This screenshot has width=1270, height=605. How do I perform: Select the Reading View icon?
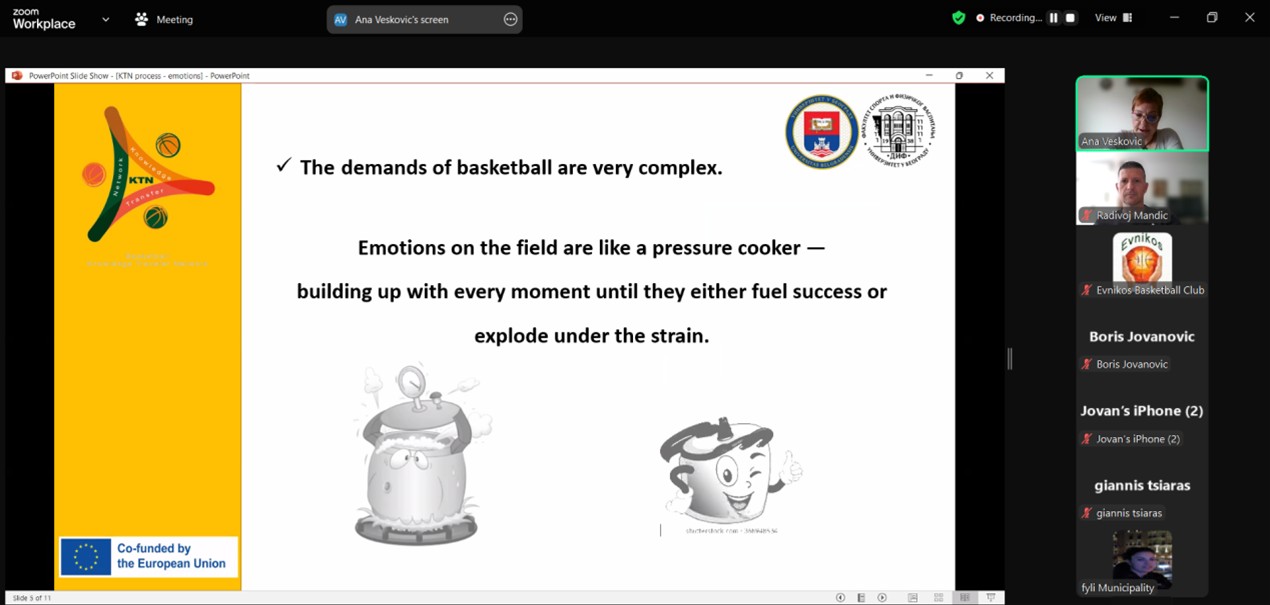(x=964, y=598)
